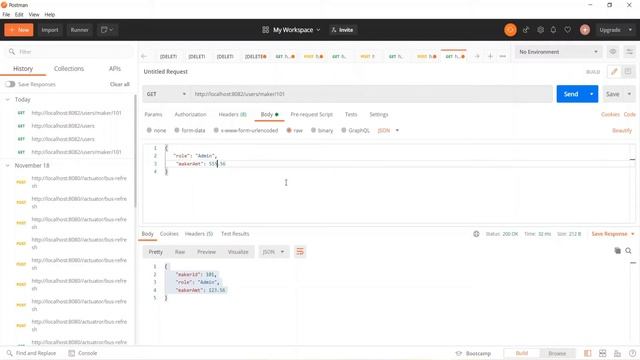Click the heart icon in header
The height and width of the screenshot is (360, 640).
point(567,30)
